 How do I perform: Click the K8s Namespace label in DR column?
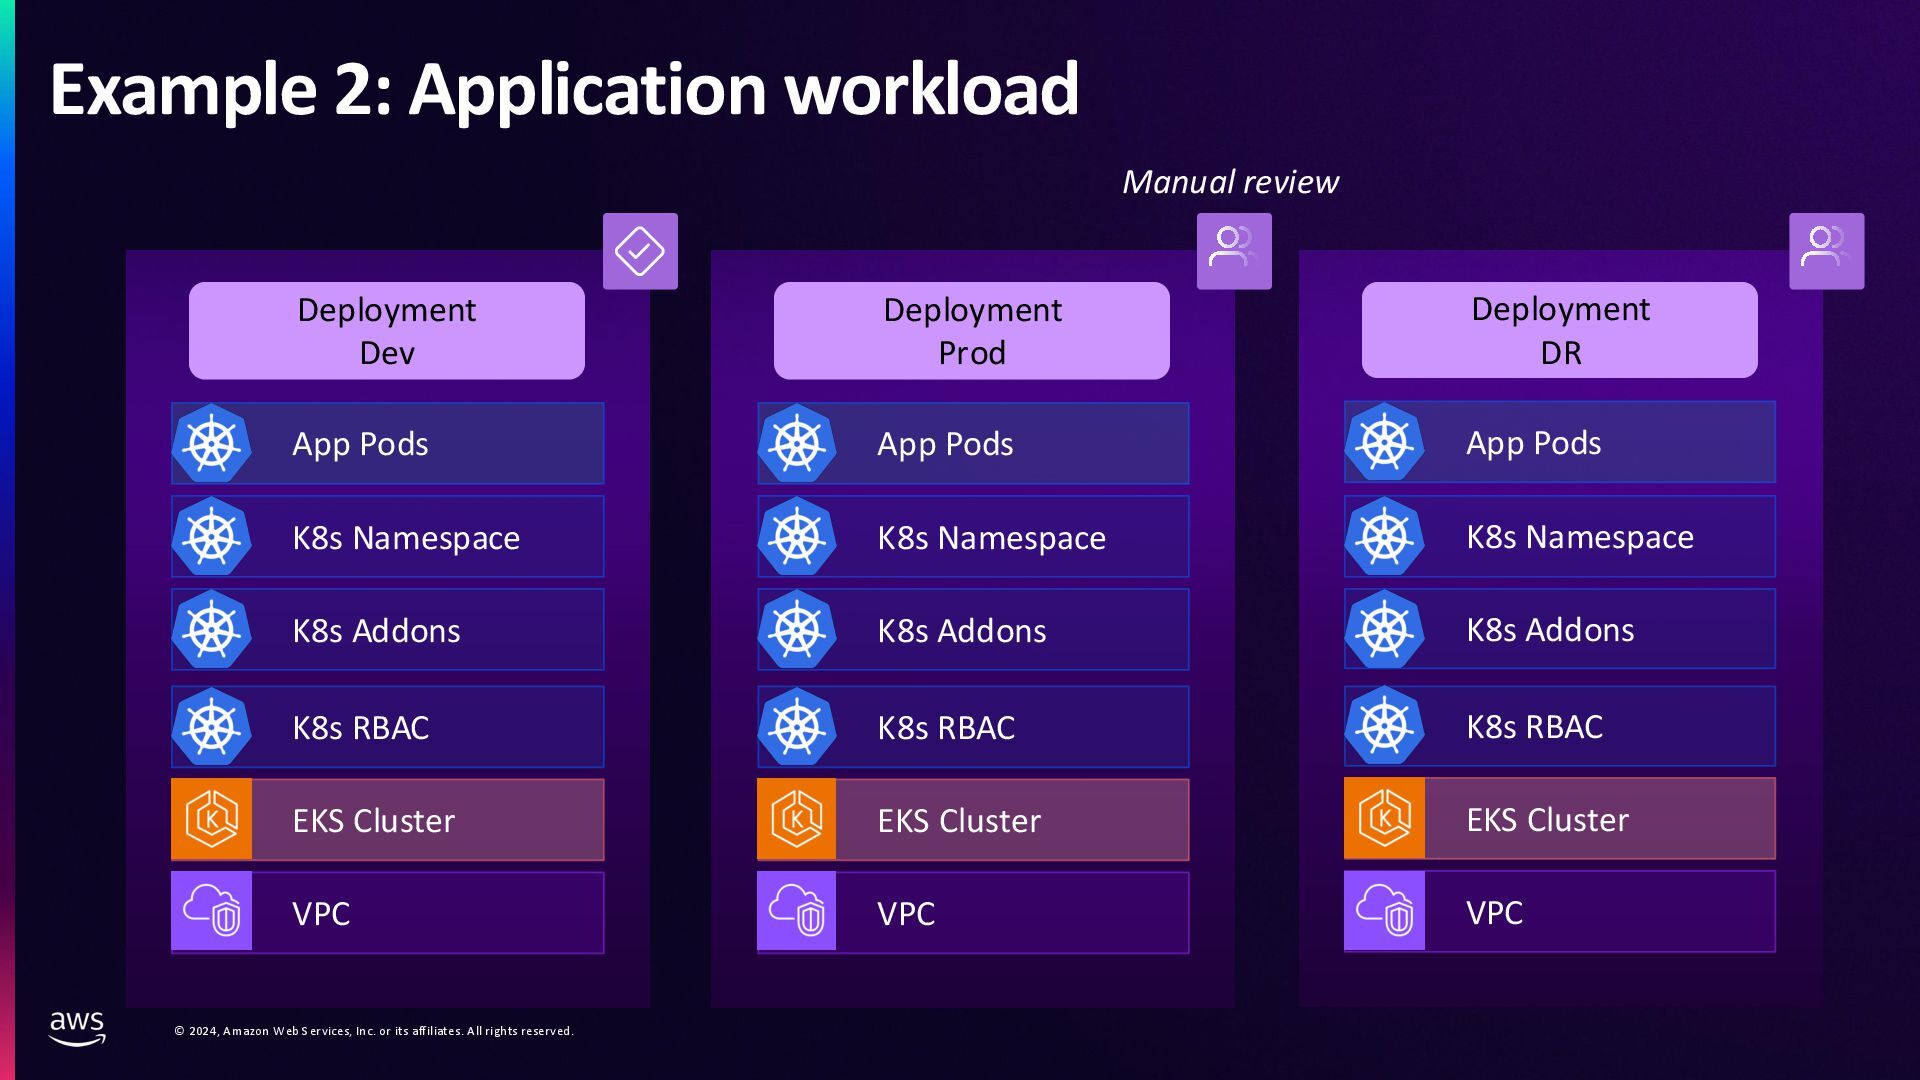coord(1580,537)
